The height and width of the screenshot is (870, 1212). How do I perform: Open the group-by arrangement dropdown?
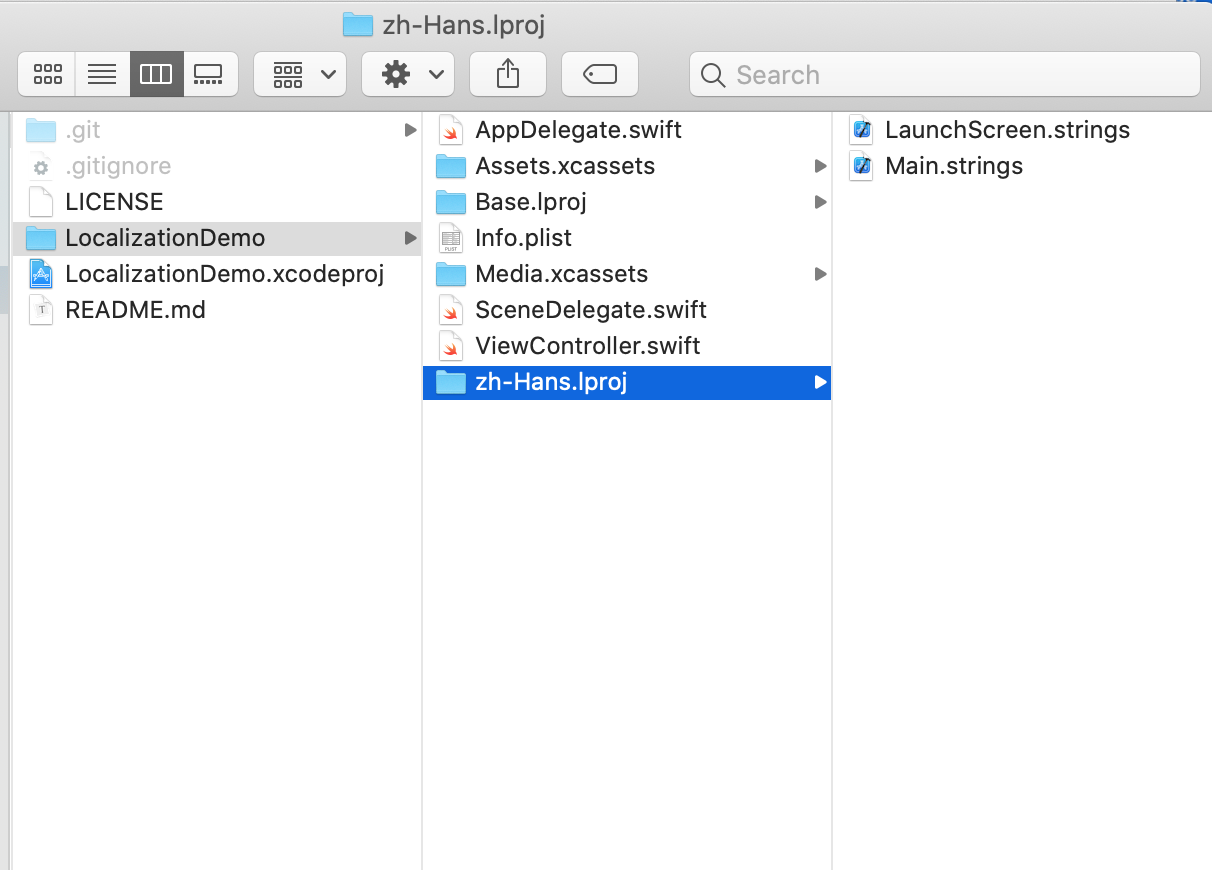(x=300, y=74)
